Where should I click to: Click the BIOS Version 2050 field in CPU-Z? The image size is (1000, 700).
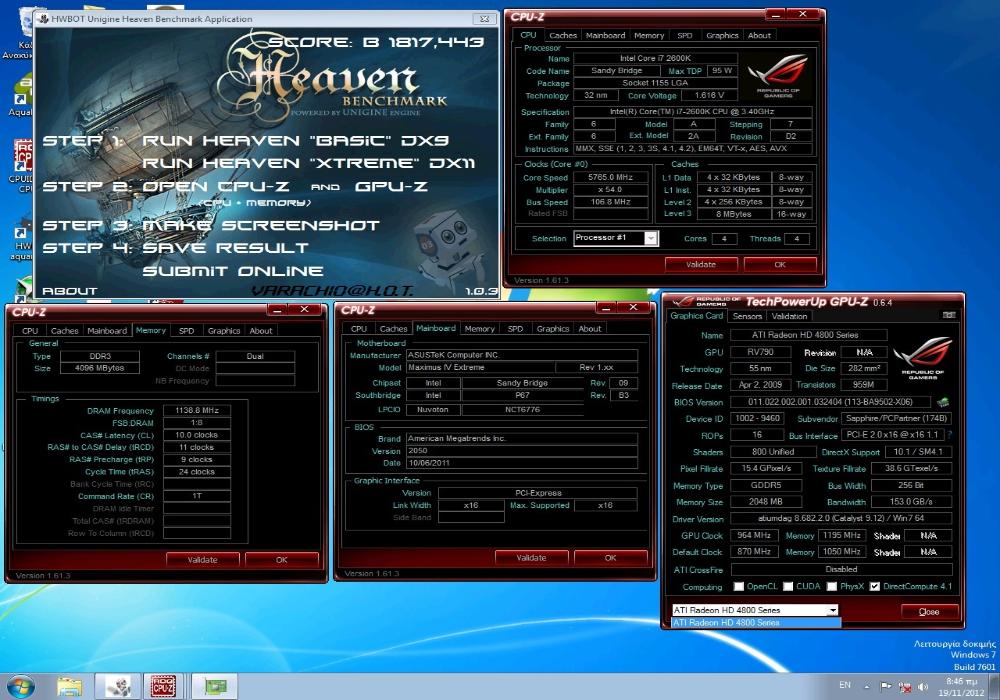(x=522, y=451)
